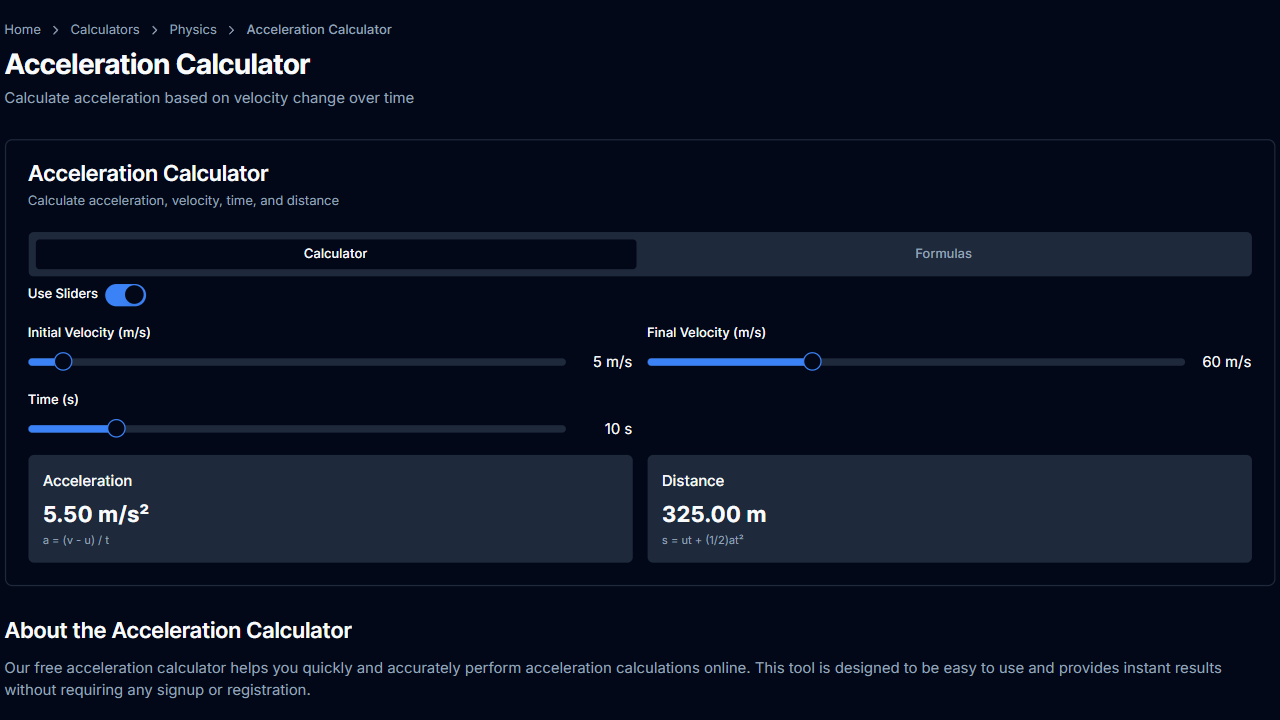1280x720 pixels.
Task: Click the Acceleration Calculator page heading
Action: tap(157, 64)
